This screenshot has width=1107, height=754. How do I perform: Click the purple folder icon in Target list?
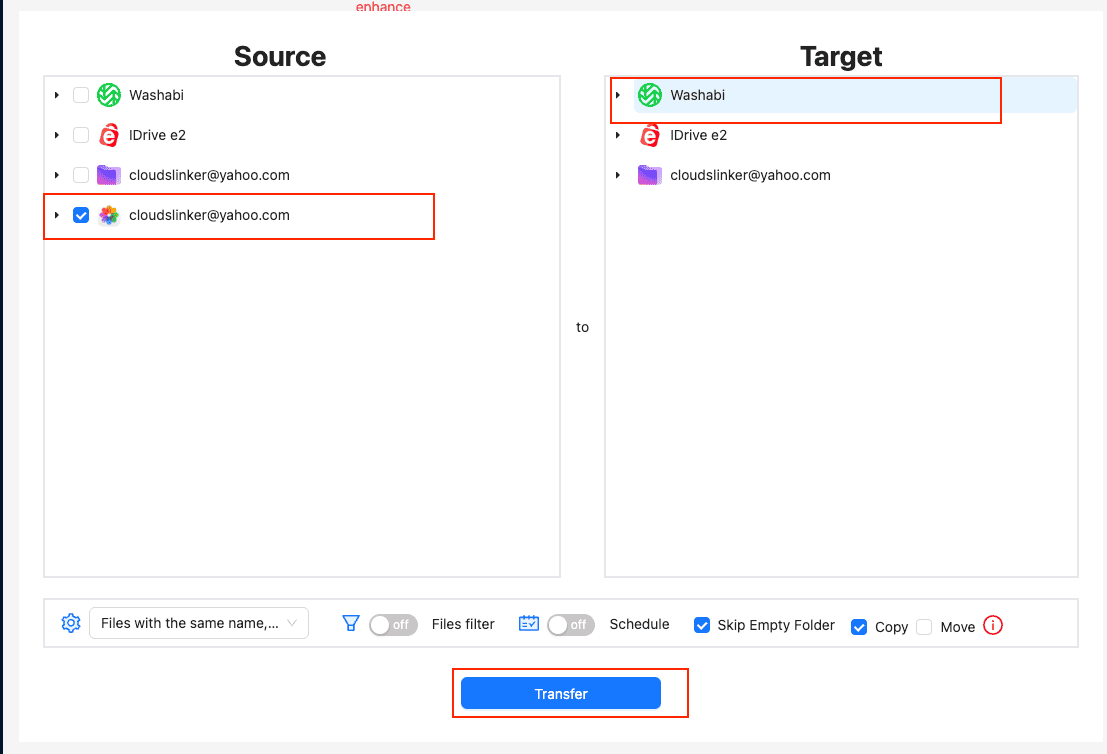click(x=650, y=176)
